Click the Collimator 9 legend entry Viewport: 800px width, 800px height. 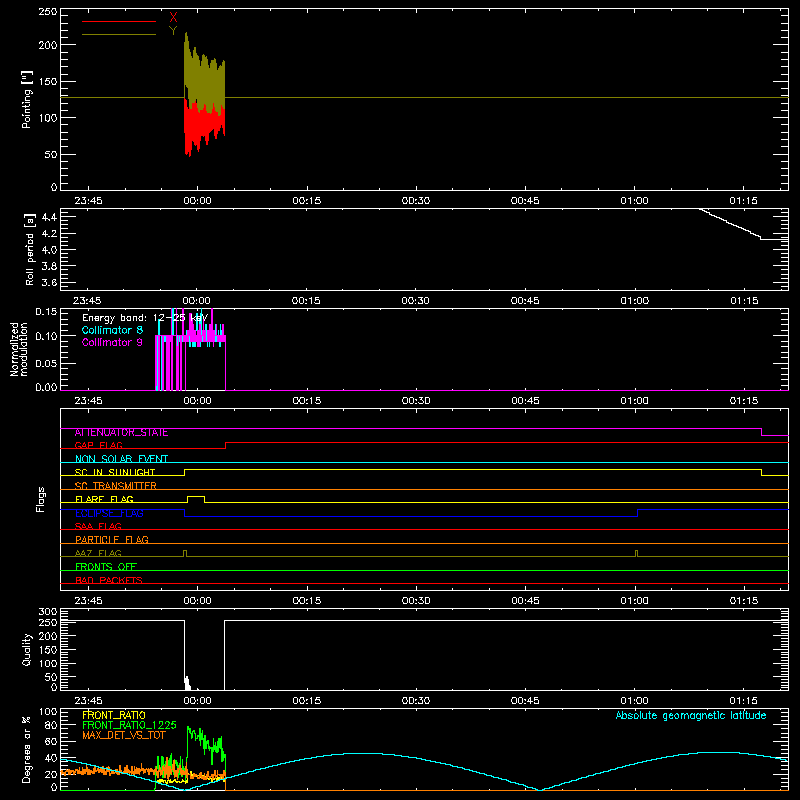coord(112,342)
